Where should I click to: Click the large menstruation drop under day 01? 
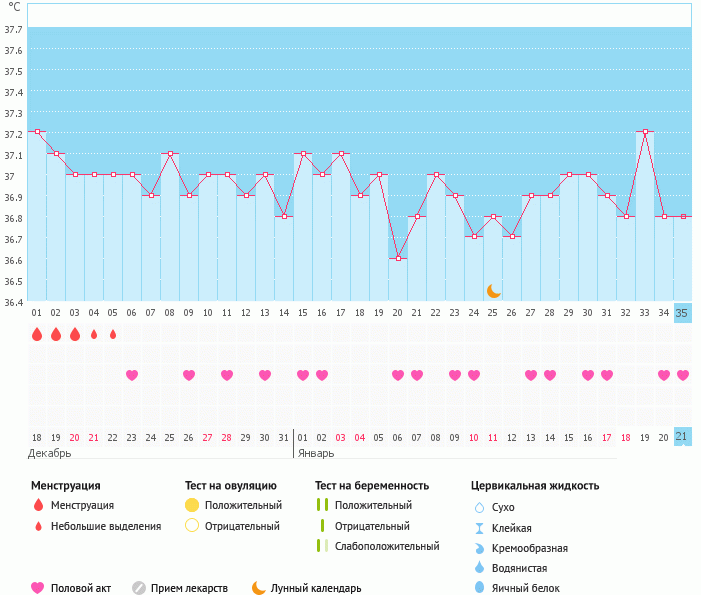pyautogui.click(x=37, y=334)
